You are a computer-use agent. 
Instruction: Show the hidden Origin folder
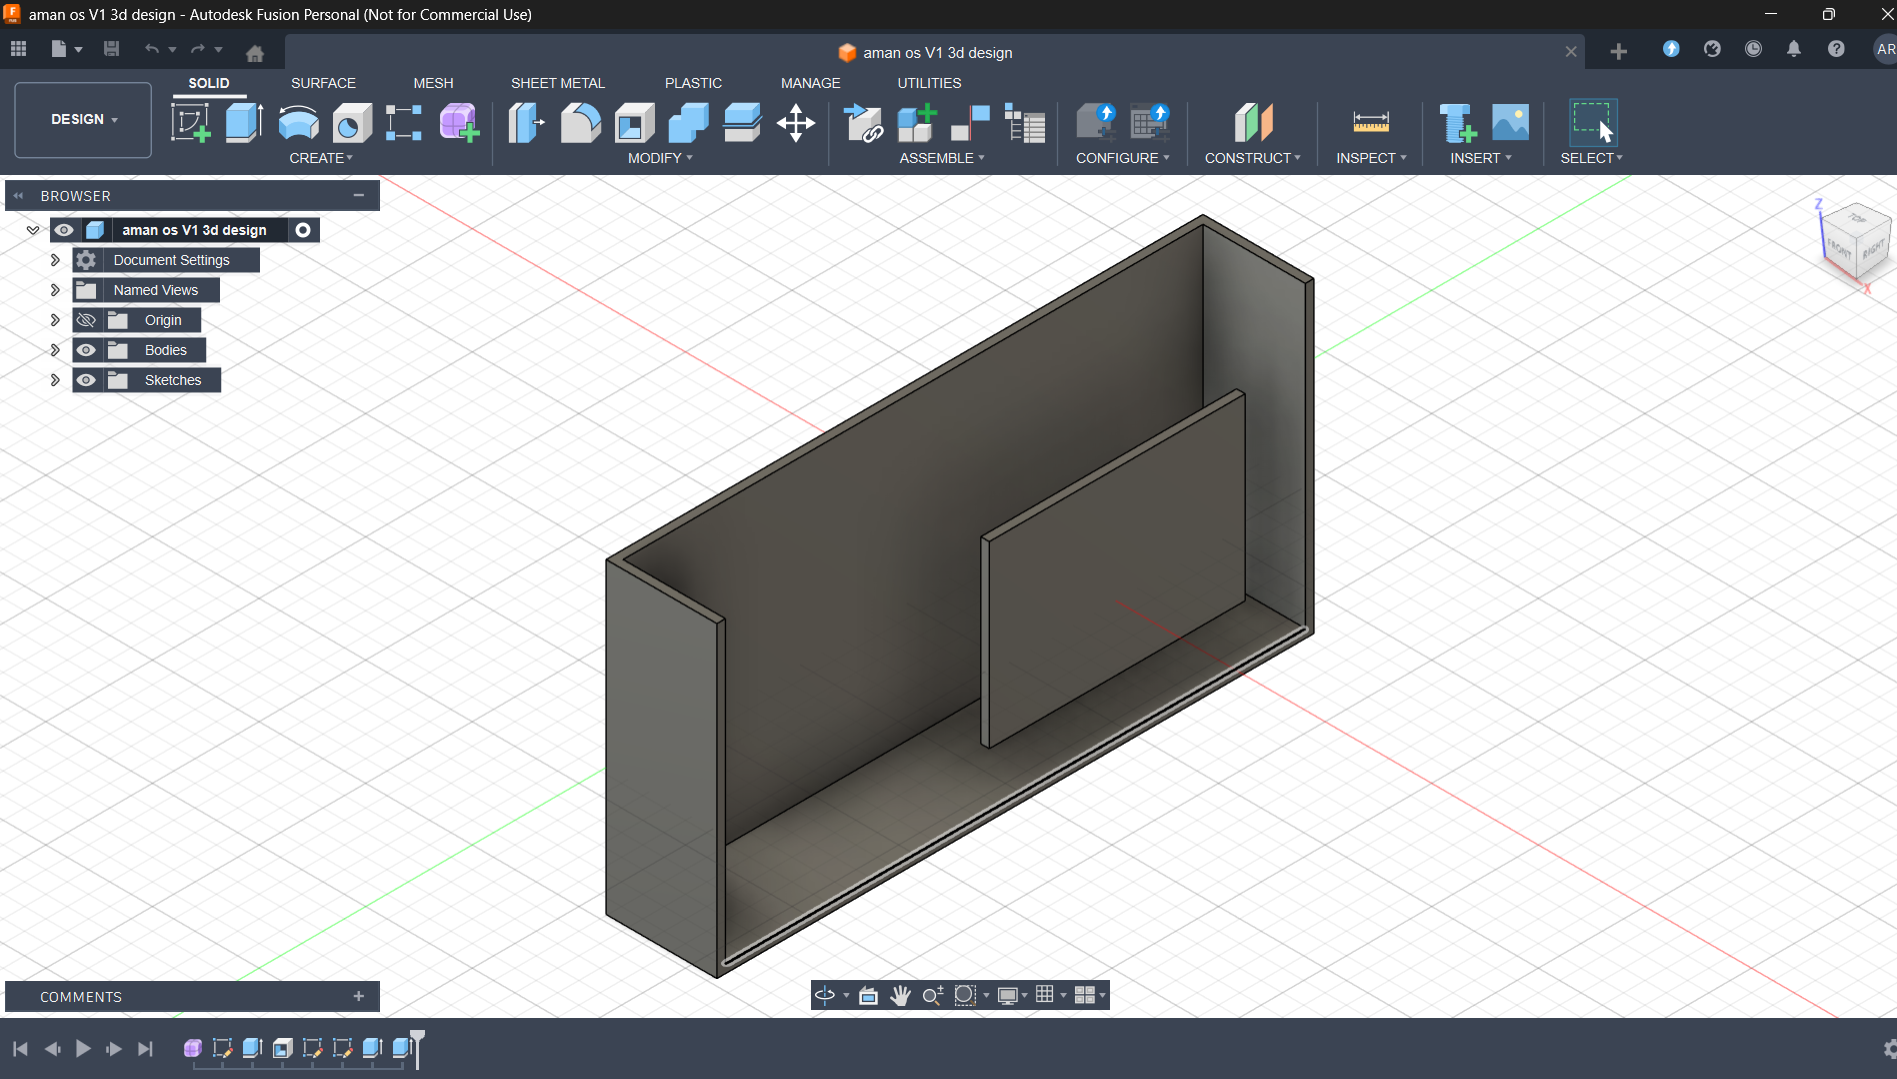tap(87, 320)
